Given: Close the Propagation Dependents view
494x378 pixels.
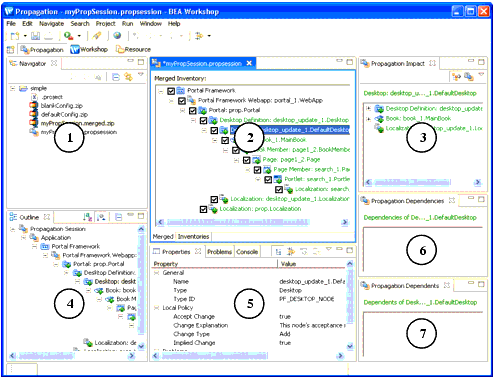Looking at the screenshot, I should coord(447,285).
